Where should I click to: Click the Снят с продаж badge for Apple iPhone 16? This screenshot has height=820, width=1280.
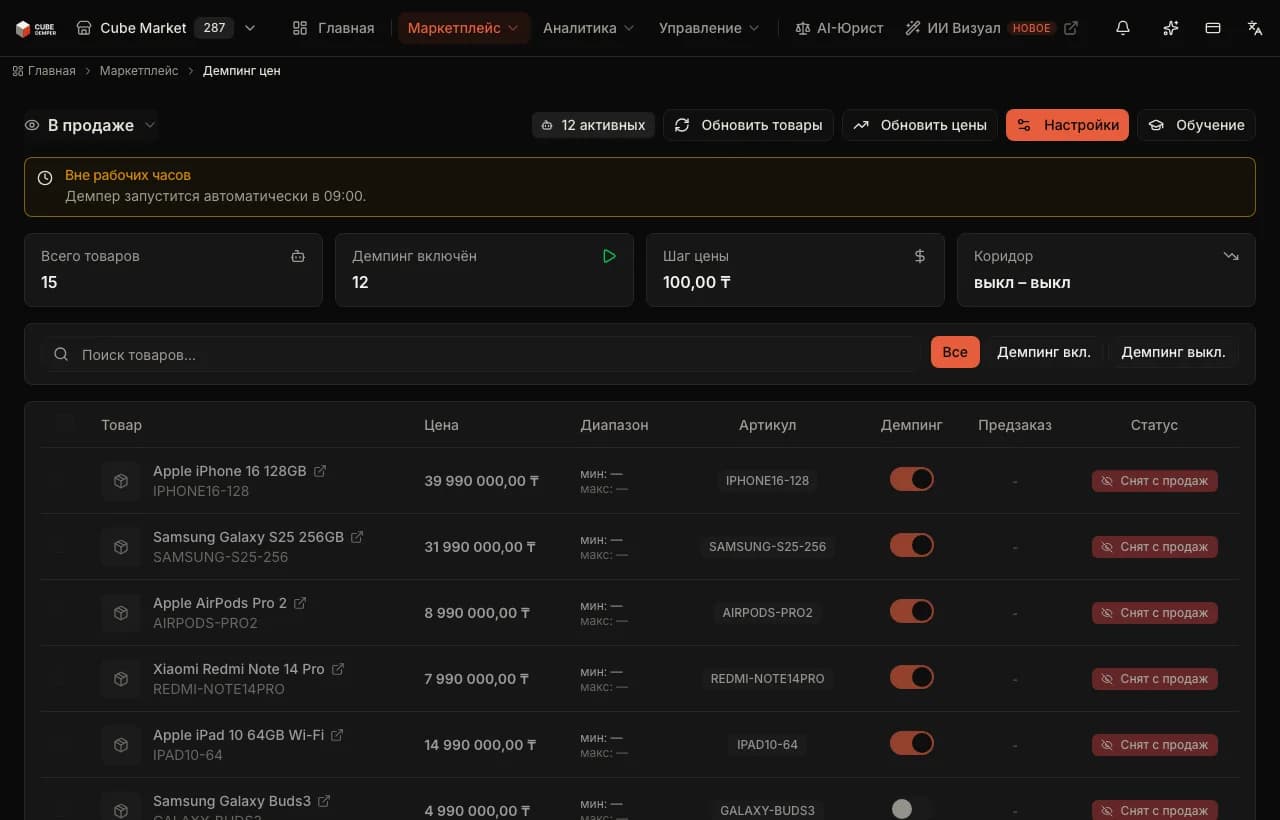[1155, 481]
